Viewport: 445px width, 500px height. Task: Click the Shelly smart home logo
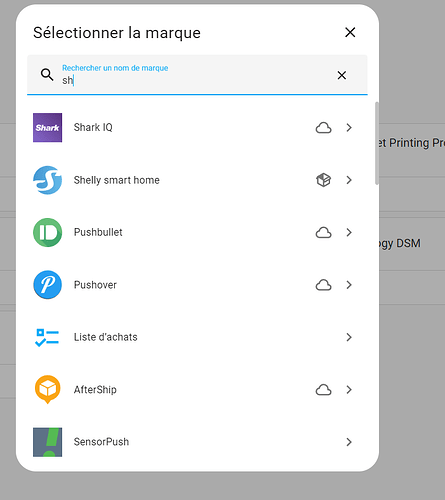click(x=47, y=180)
